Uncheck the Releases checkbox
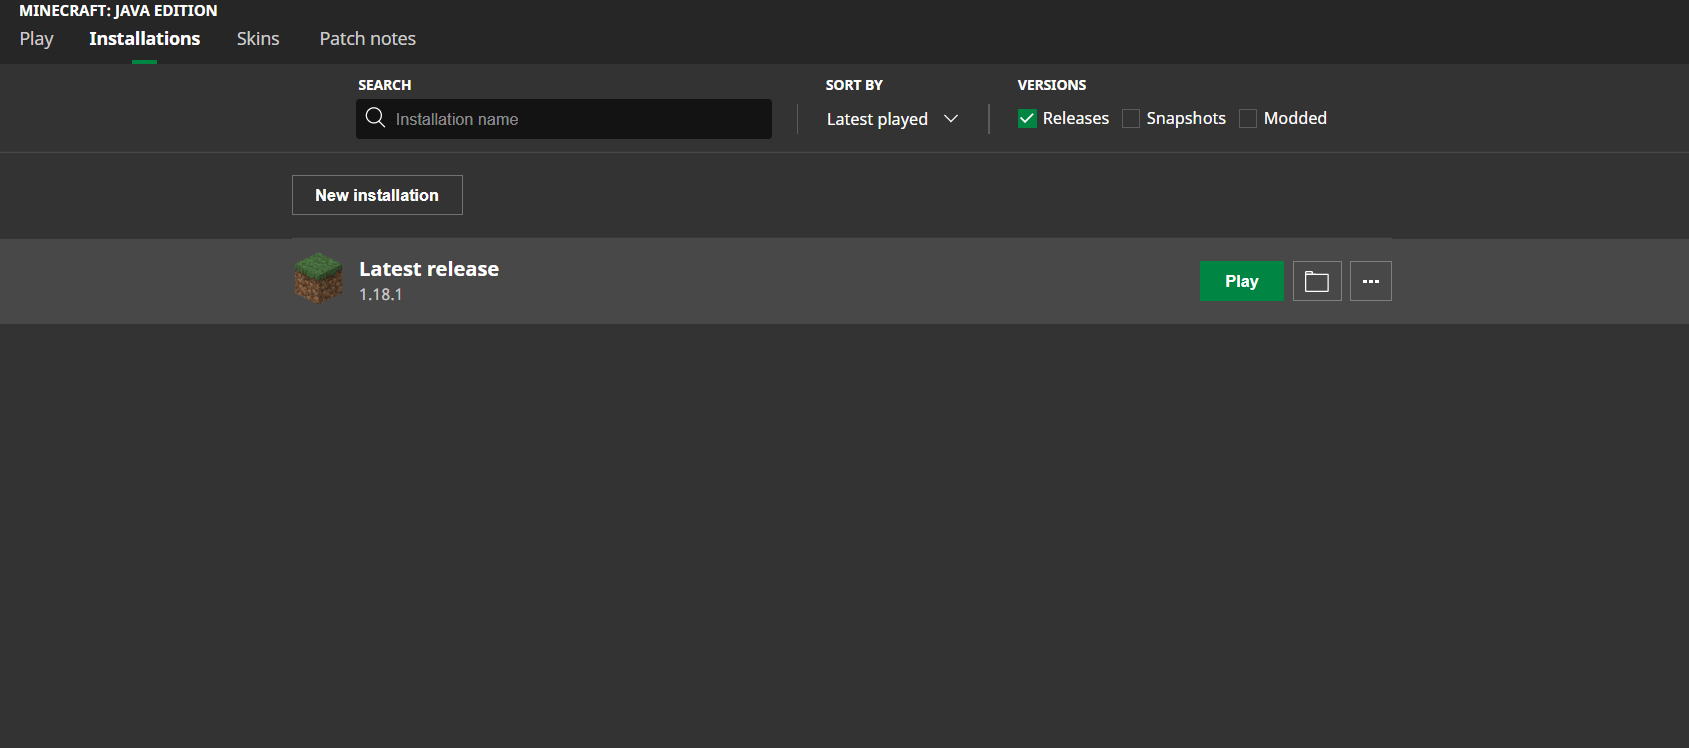1689x748 pixels. click(x=1027, y=118)
